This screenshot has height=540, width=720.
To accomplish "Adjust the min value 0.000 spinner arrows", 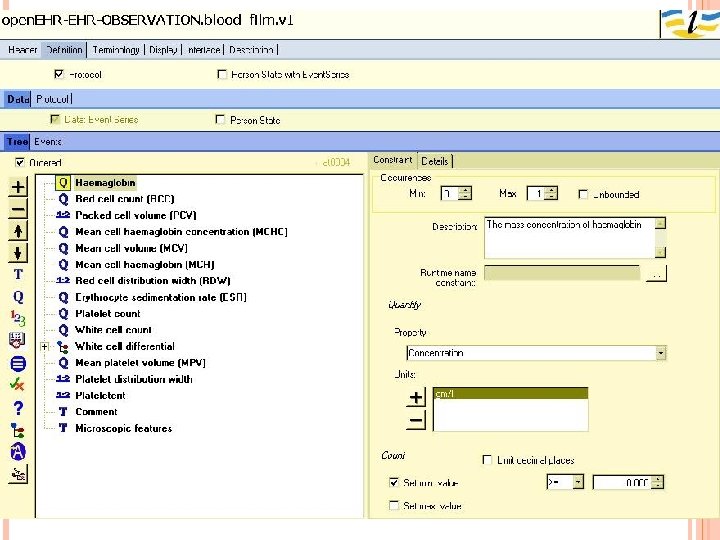I will (x=658, y=482).
